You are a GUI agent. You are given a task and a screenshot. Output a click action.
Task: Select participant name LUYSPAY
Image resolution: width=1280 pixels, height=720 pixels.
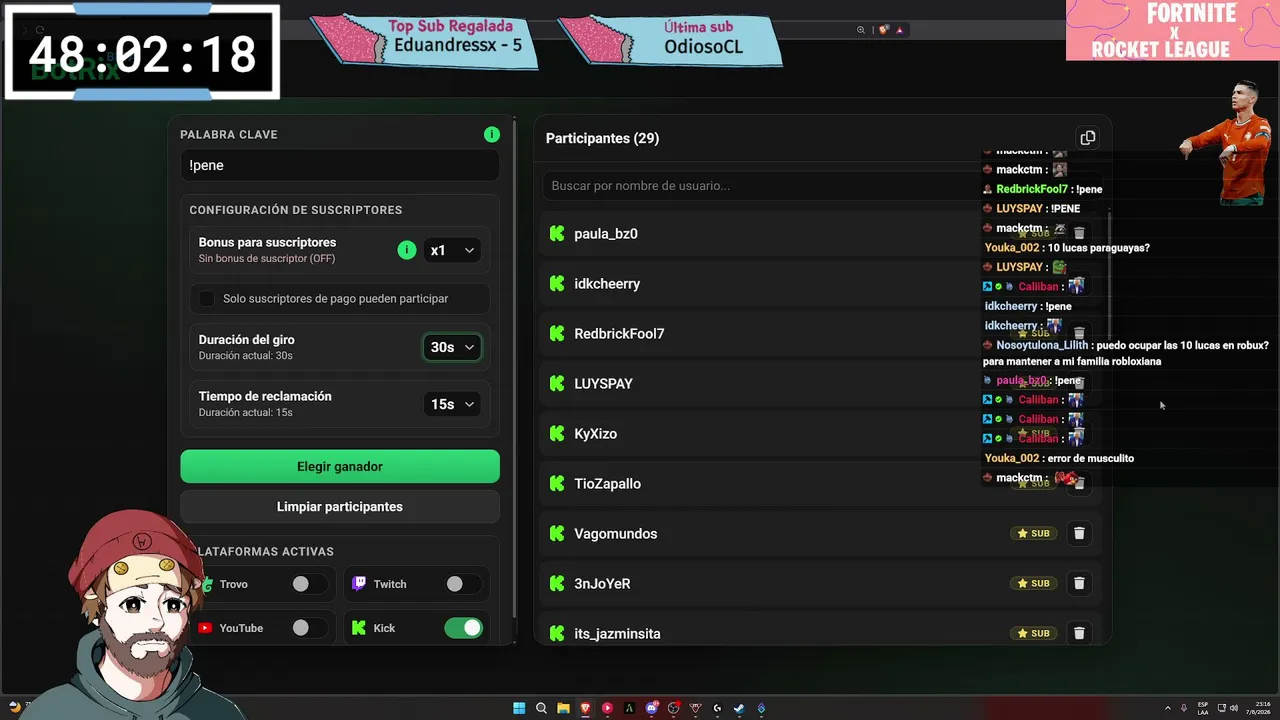pos(603,384)
